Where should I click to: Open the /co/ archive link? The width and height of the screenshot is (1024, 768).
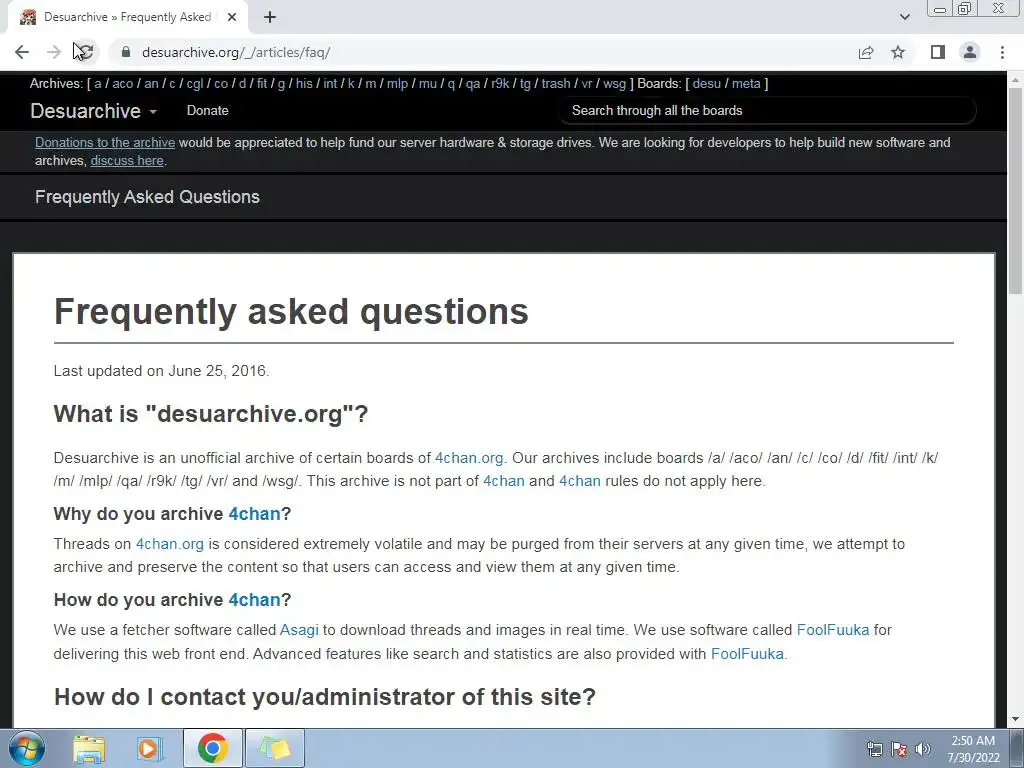coord(221,84)
